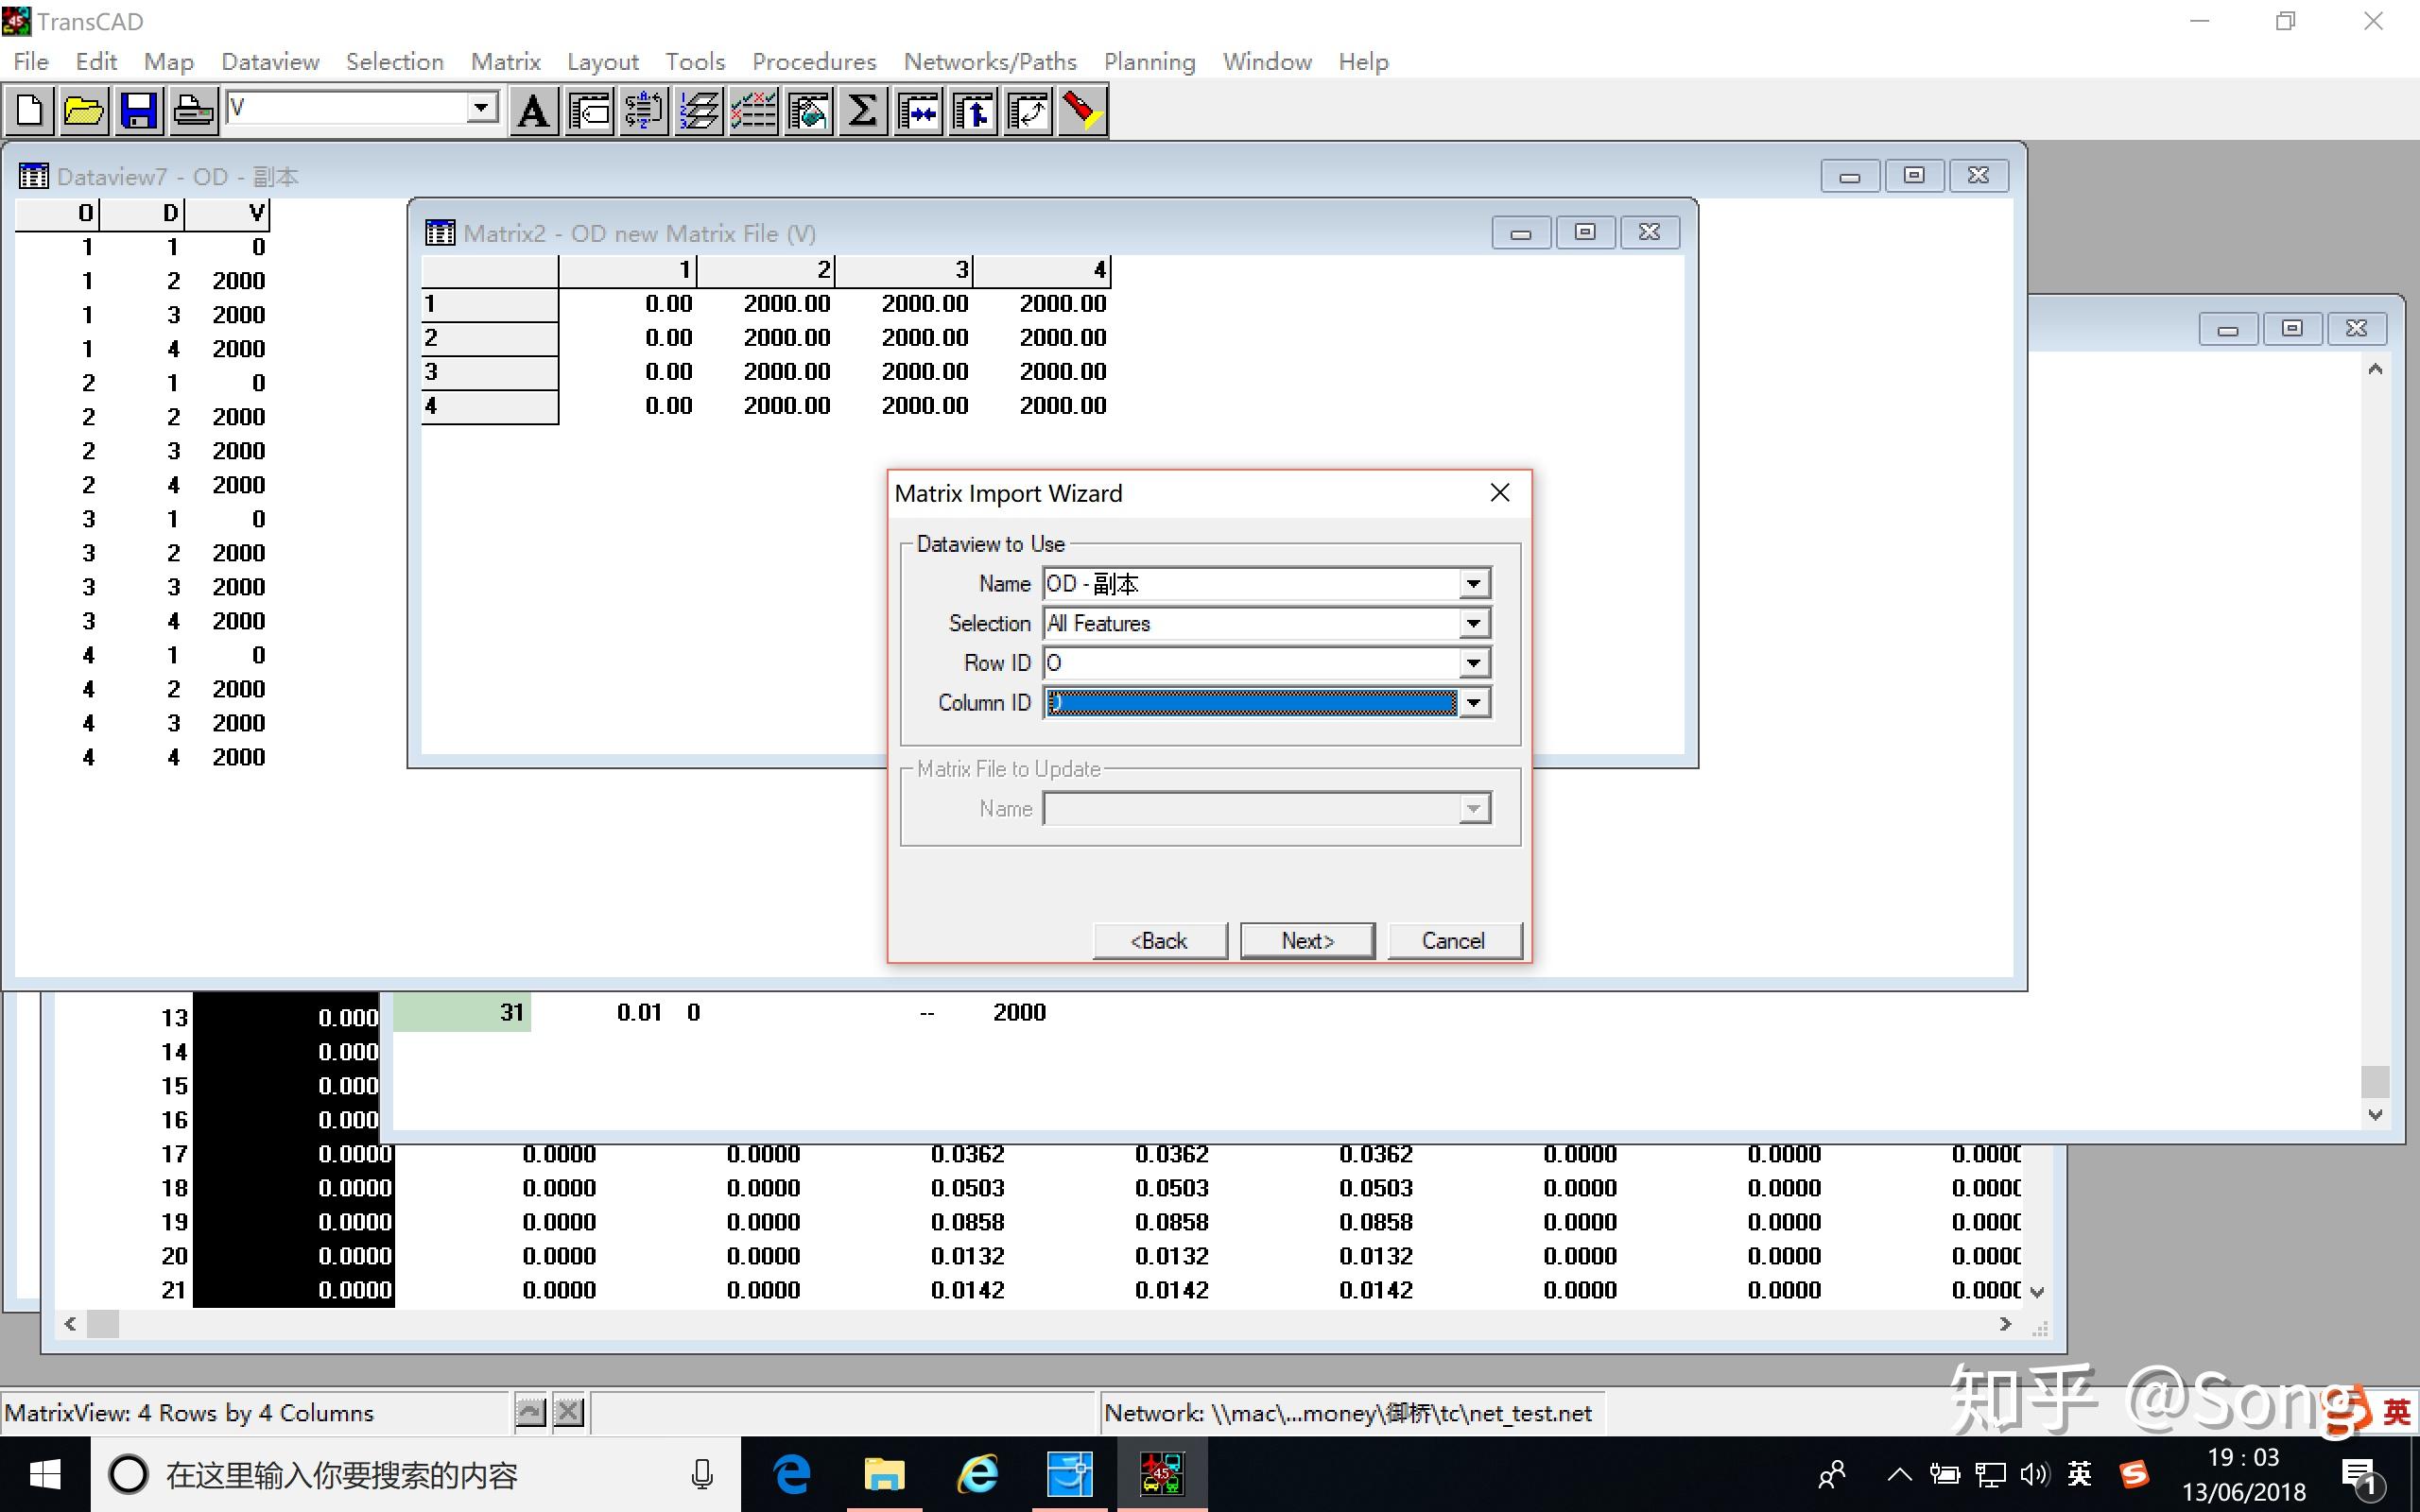The height and width of the screenshot is (1512, 2420).
Task: Click the Open folder toolbar icon
Action: click(84, 110)
